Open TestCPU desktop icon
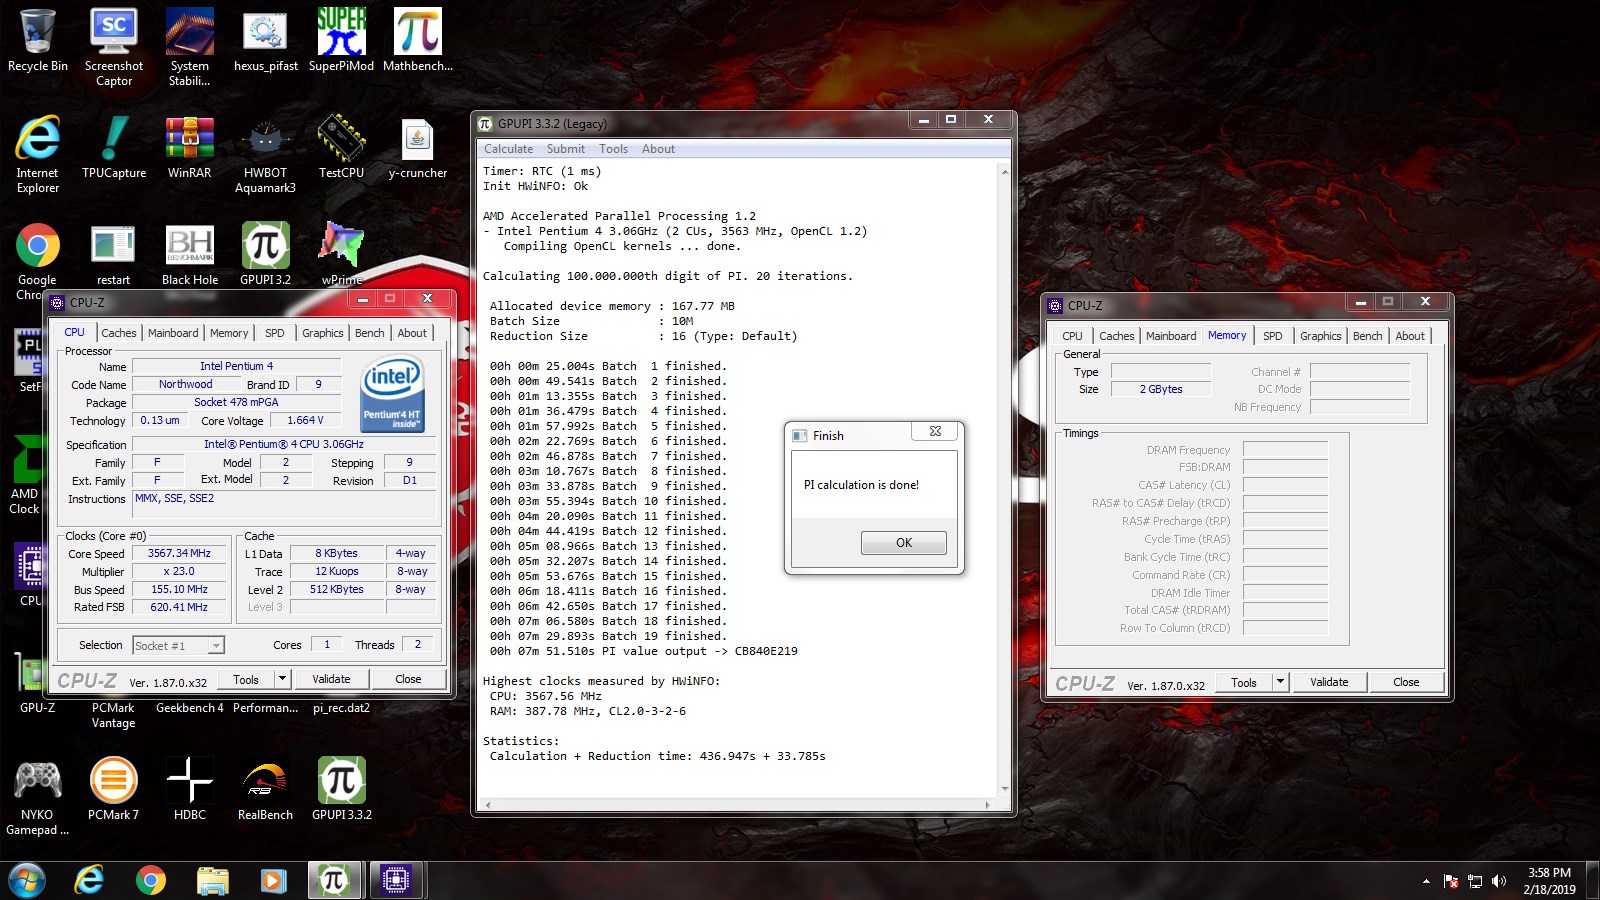This screenshot has height=900, width=1600. (341, 148)
